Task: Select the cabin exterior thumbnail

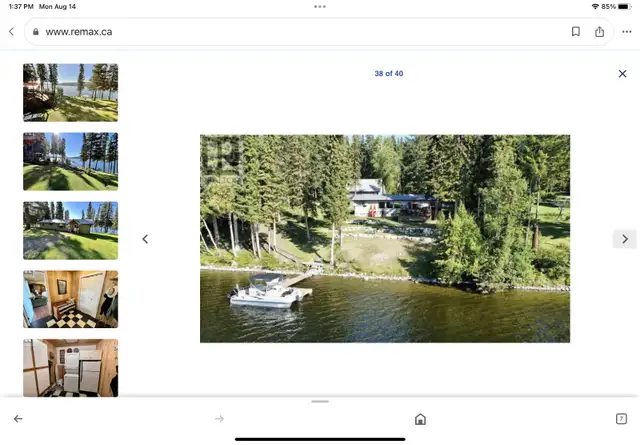Action: pos(71,230)
